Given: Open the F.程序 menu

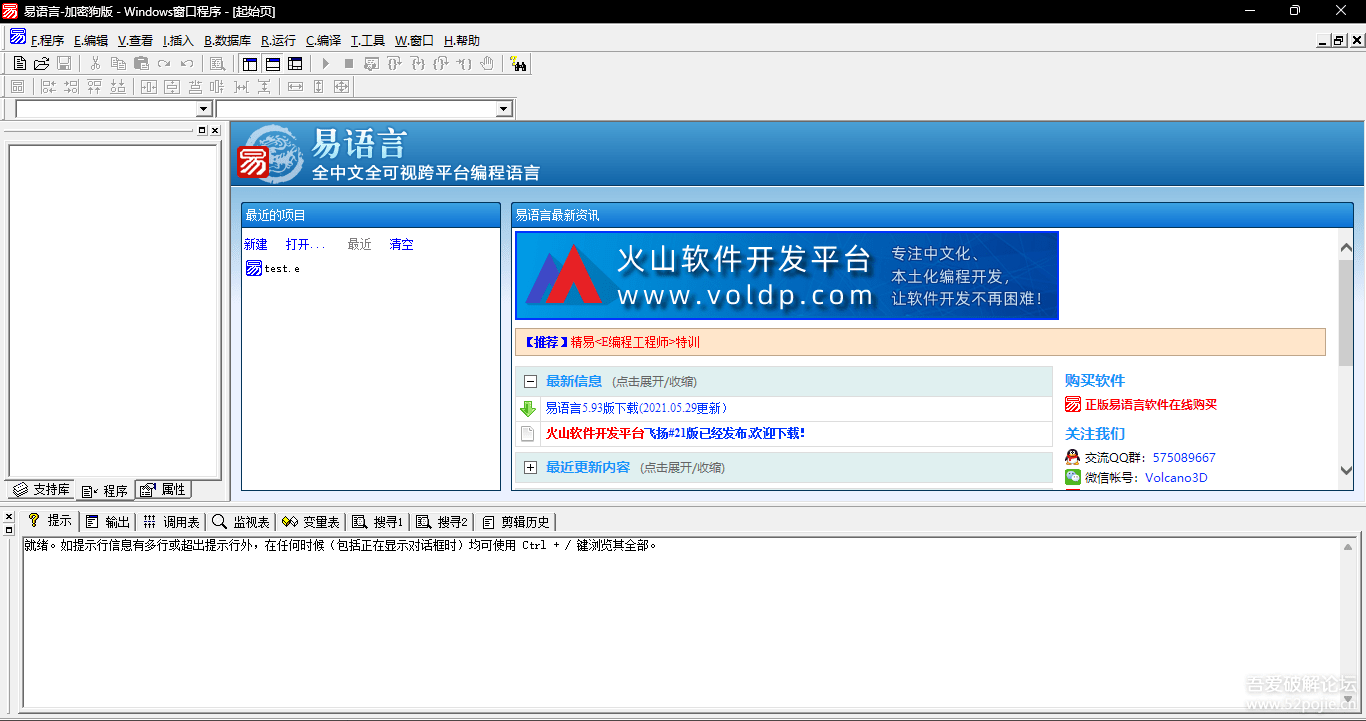Looking at the screenshot, I should point(47,40).
